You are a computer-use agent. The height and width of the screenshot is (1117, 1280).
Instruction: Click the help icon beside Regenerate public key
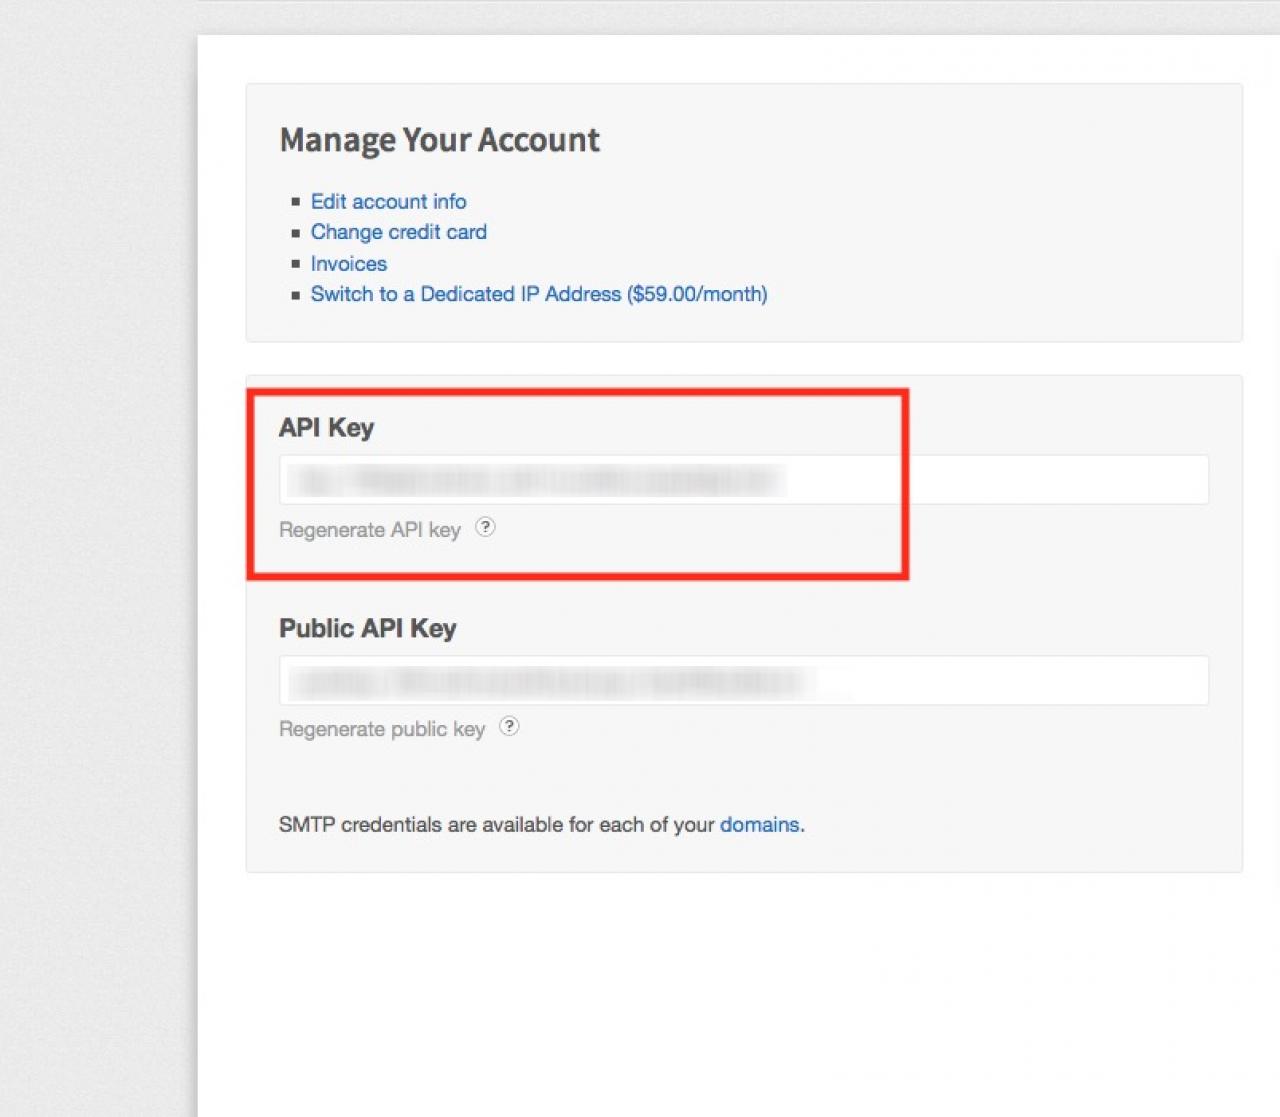509,726
